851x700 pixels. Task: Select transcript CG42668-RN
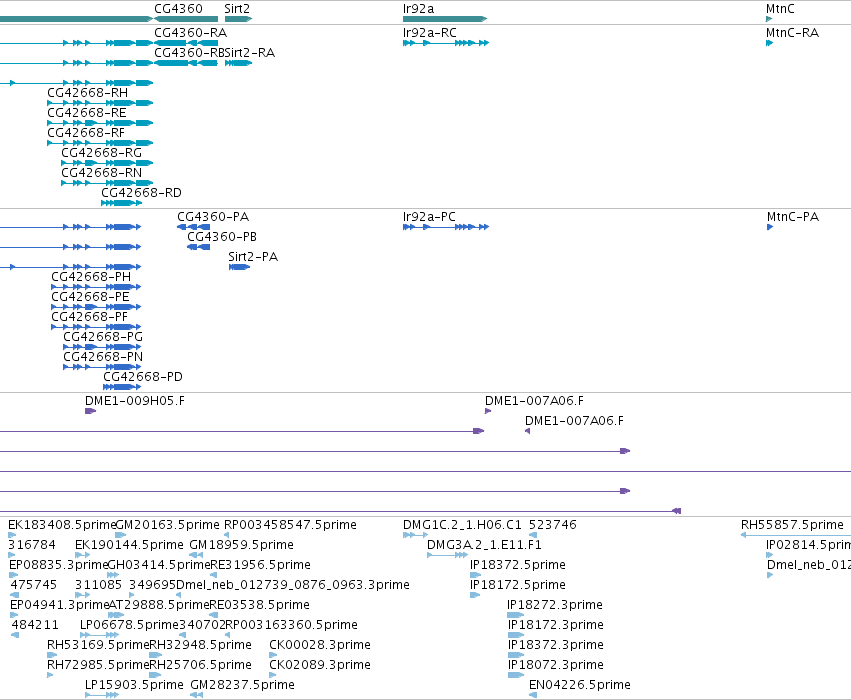(101, 173)
